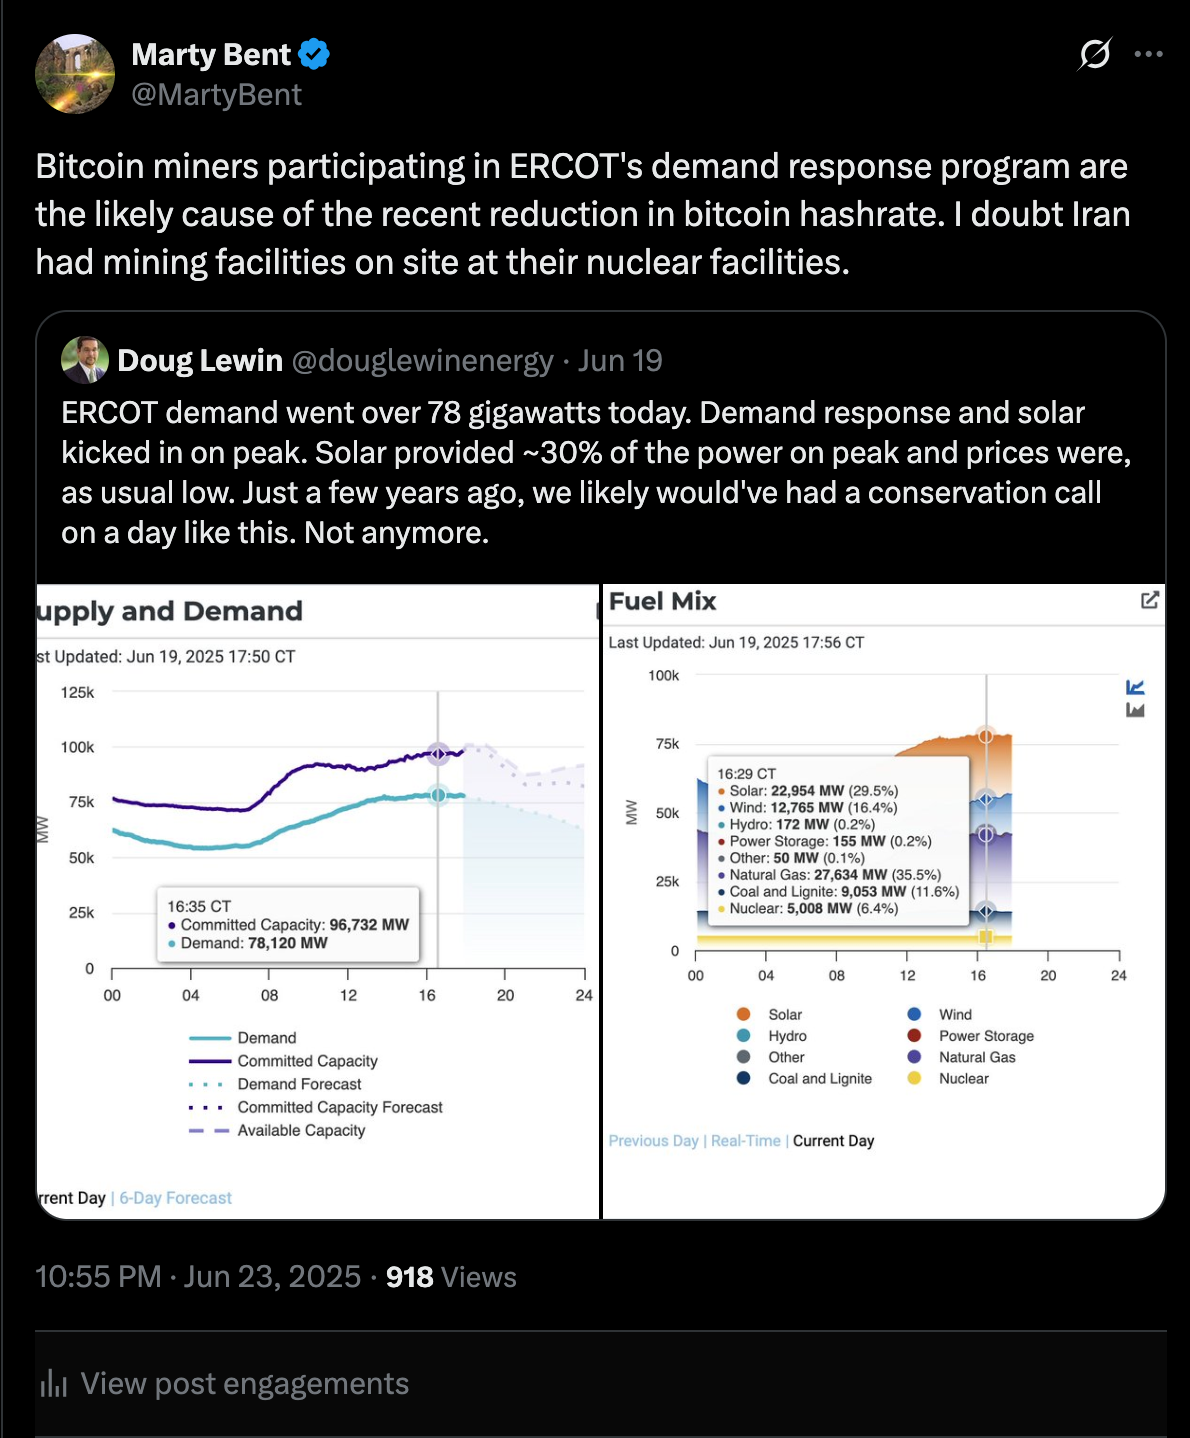Screen dimensions: 1190x1438
Task: Open the @MartyBent handle link
Action: pyautogui.click(x=216, y=95)
